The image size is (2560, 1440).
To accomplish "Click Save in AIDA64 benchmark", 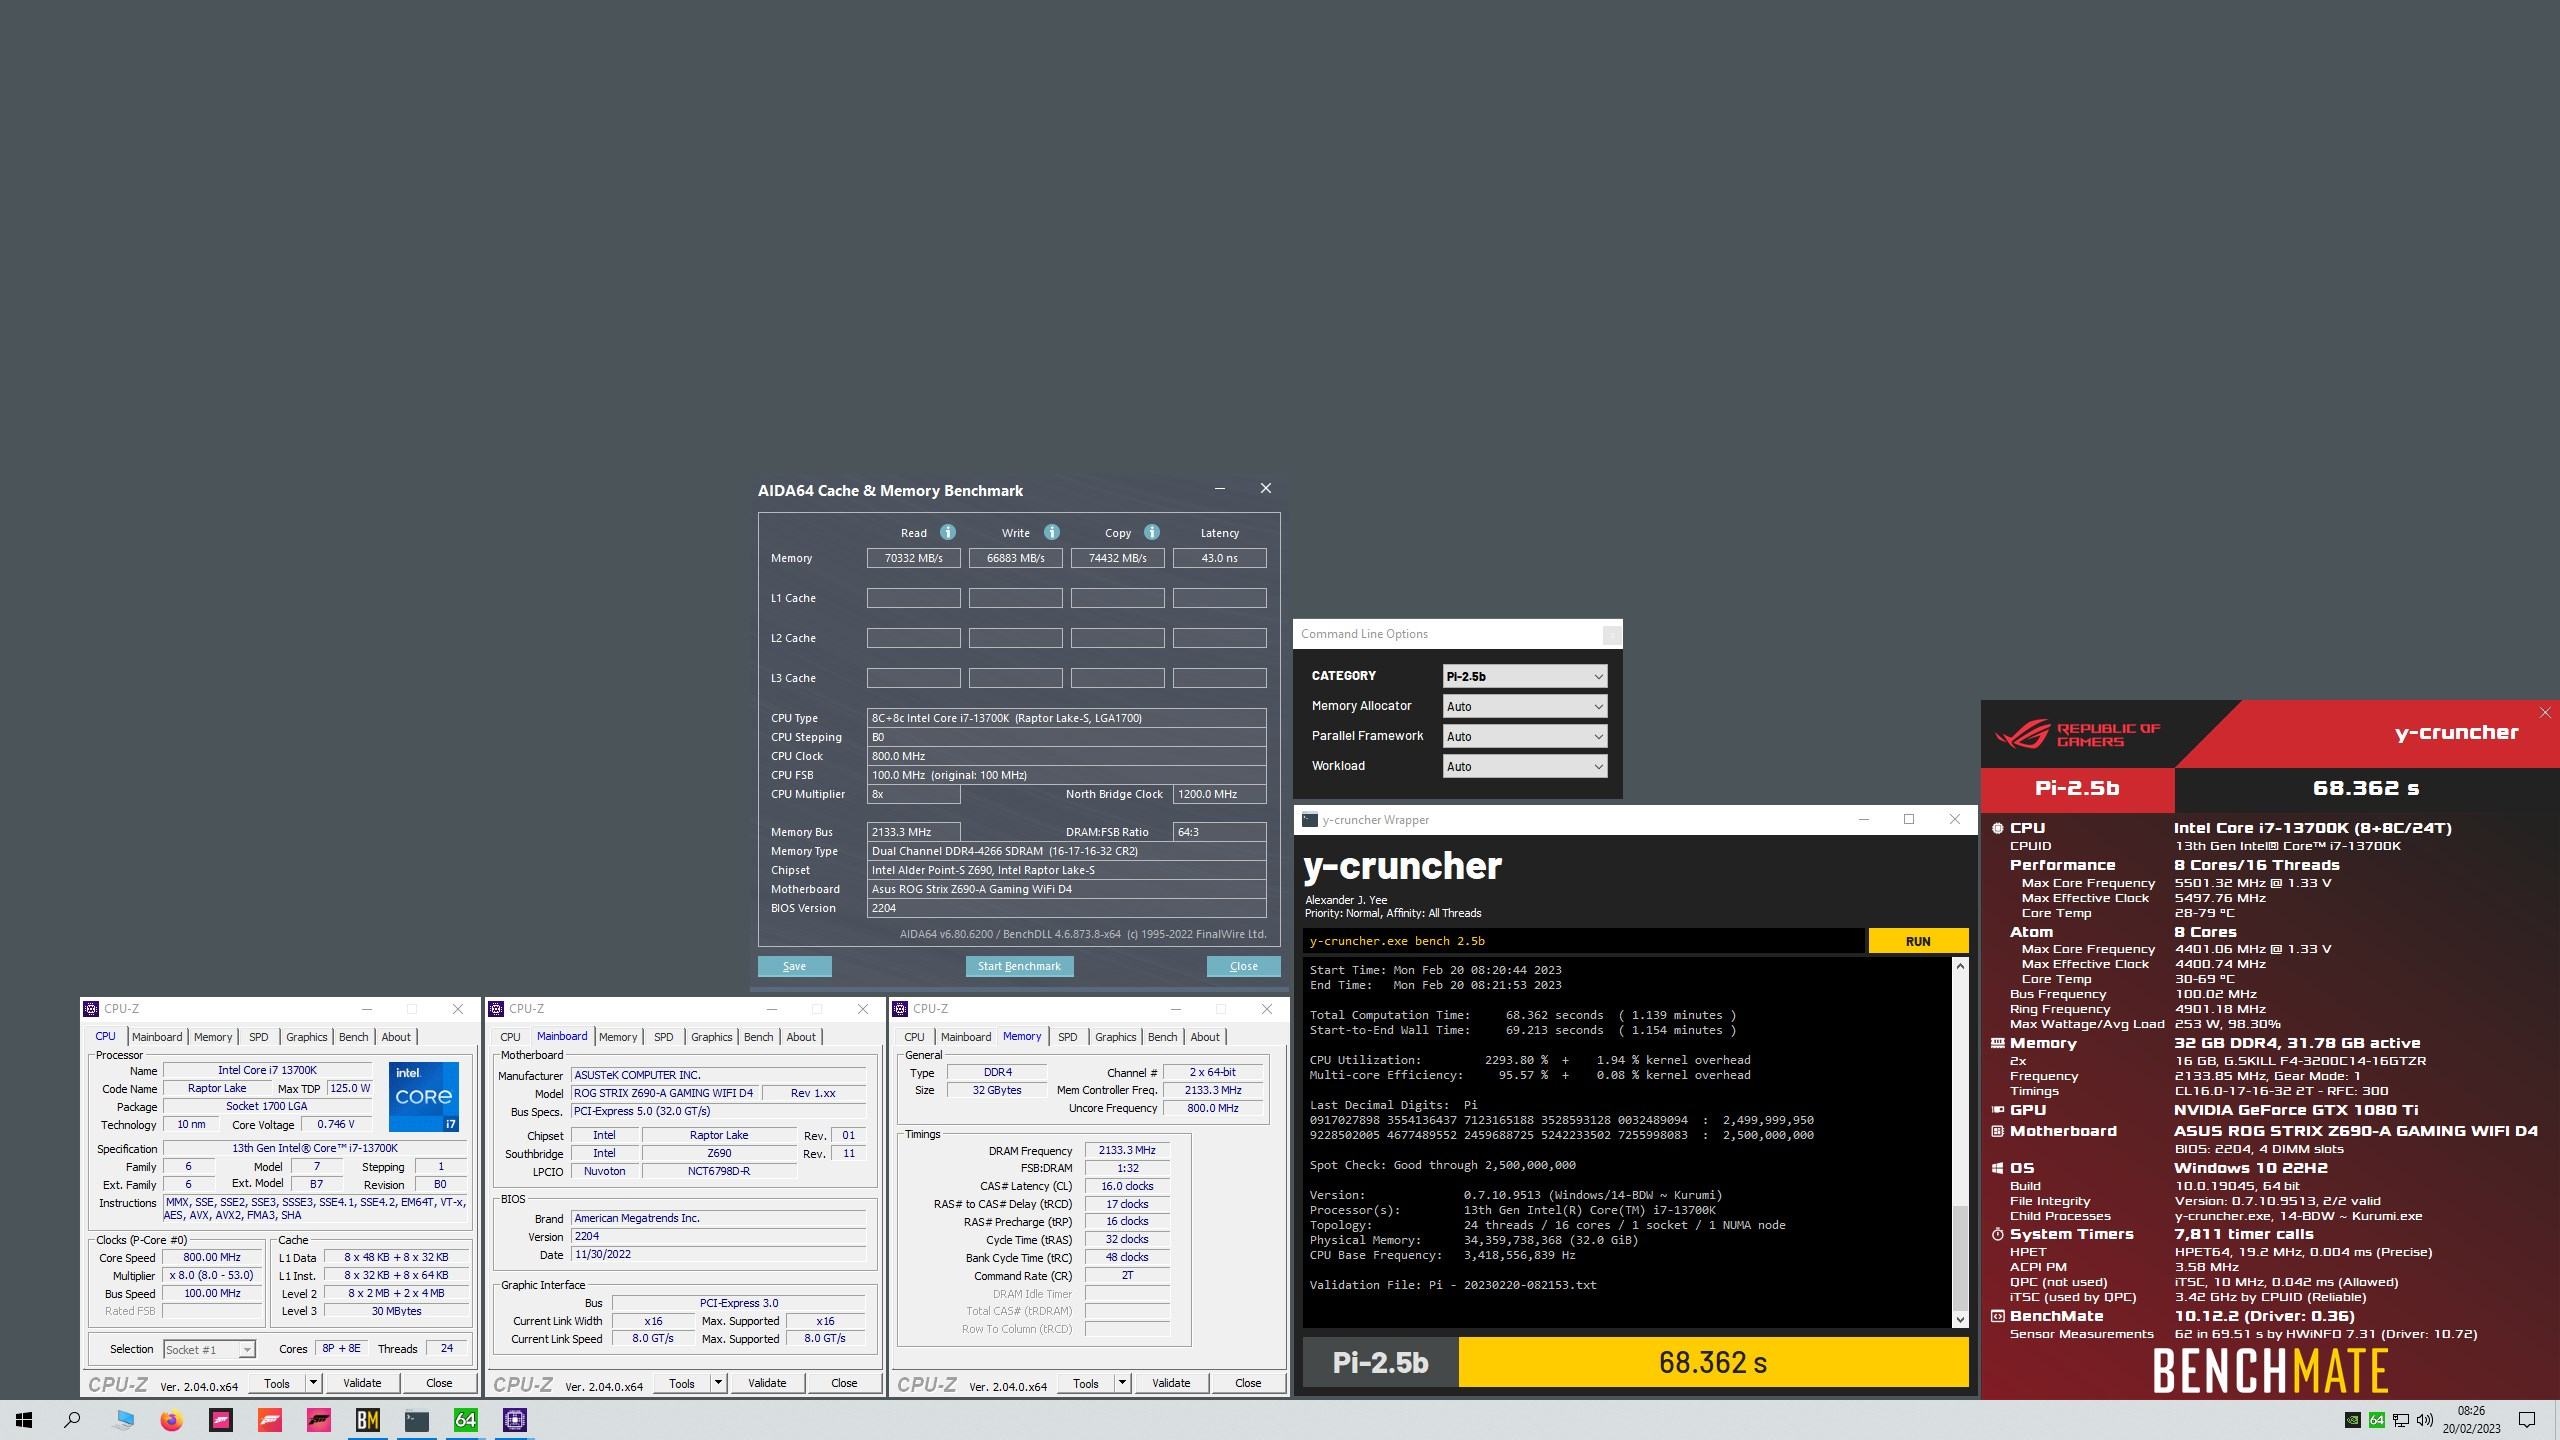I will click(x=794, y=966).
